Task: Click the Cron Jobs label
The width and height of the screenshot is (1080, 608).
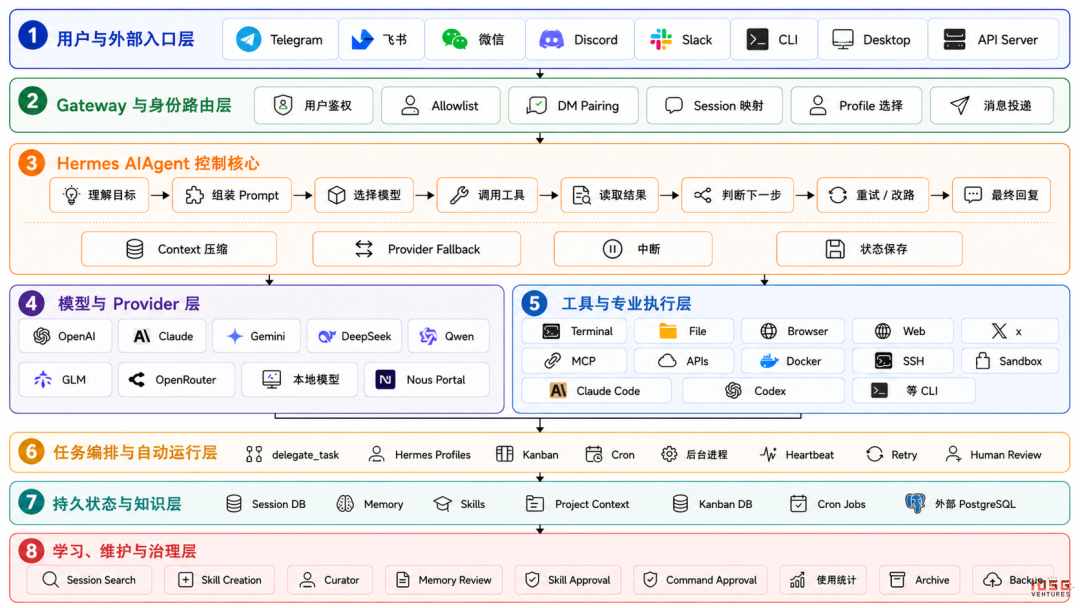Action: click(841, 504)
